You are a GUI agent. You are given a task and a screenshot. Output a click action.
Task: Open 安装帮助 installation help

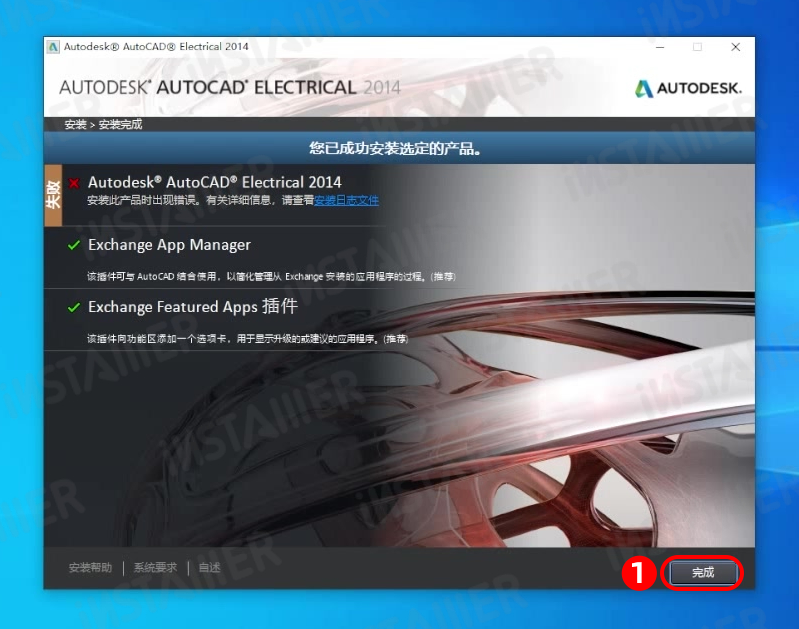point(90,568)
